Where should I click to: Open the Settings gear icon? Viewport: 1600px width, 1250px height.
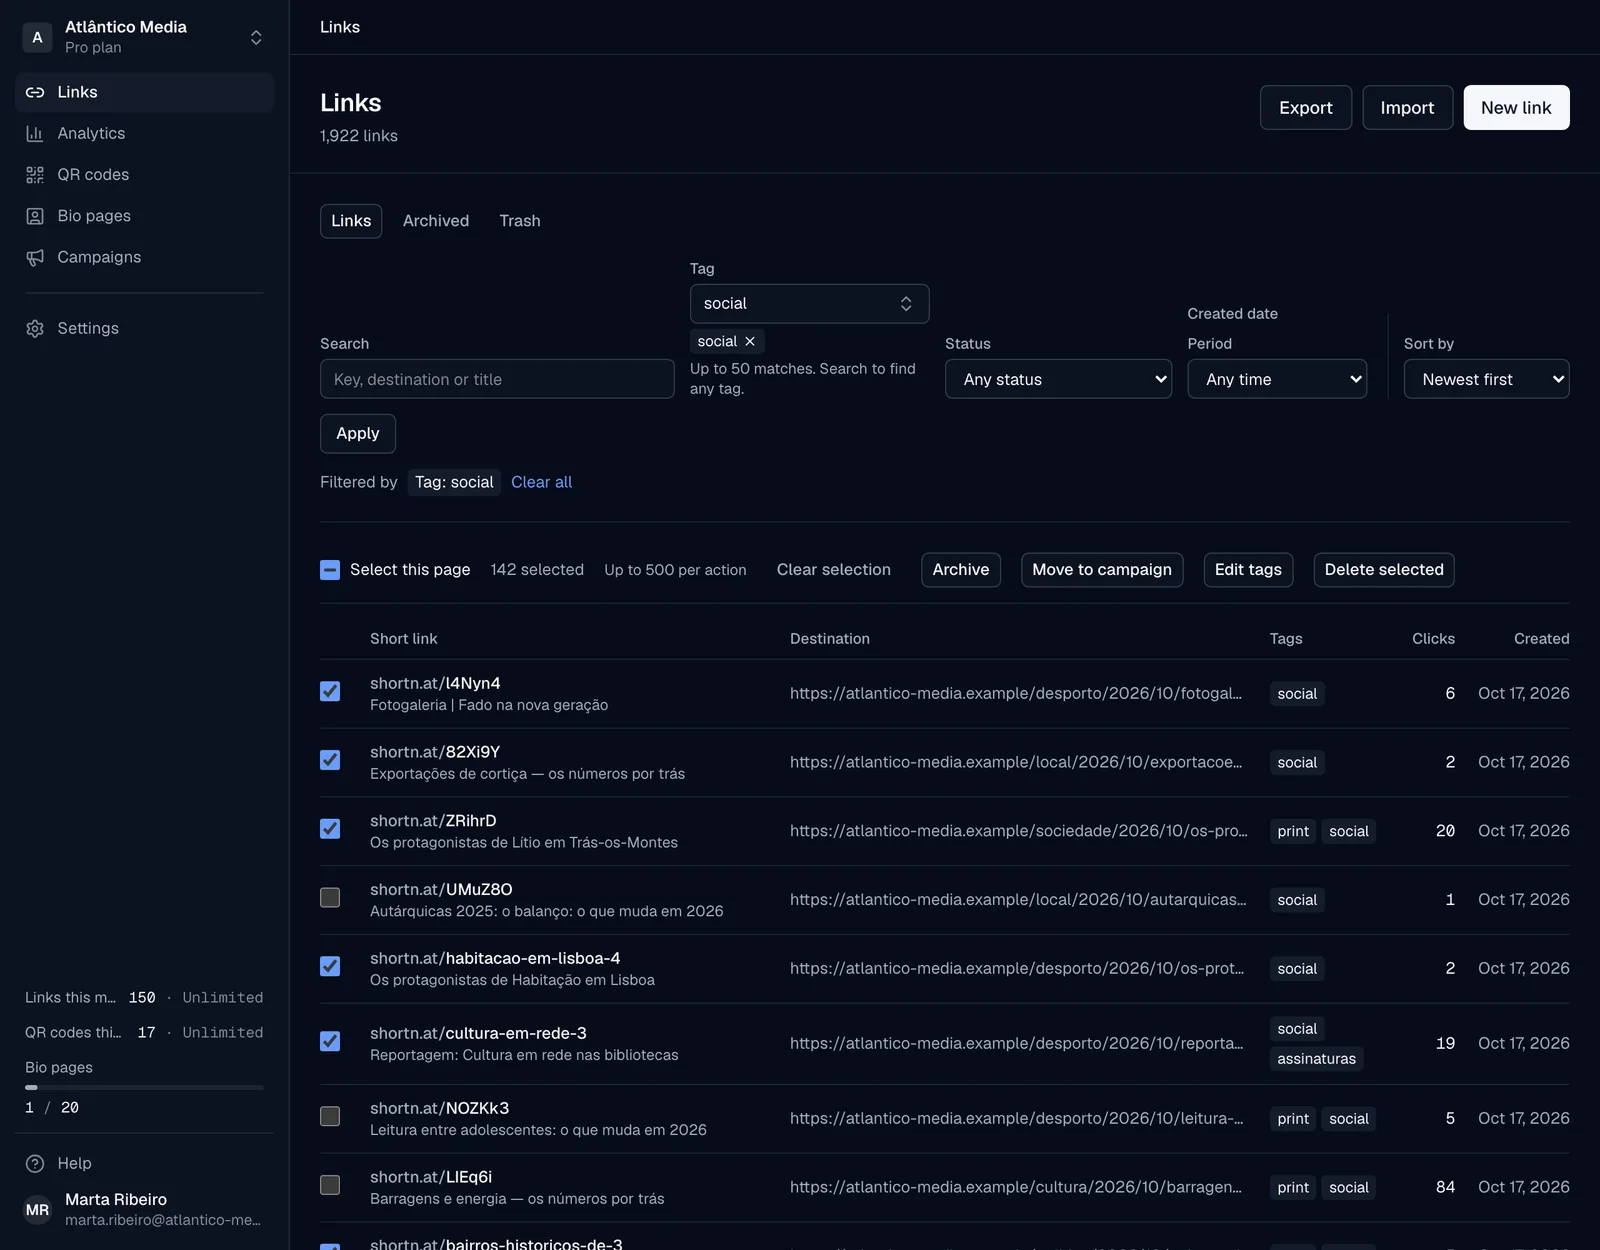35,328
